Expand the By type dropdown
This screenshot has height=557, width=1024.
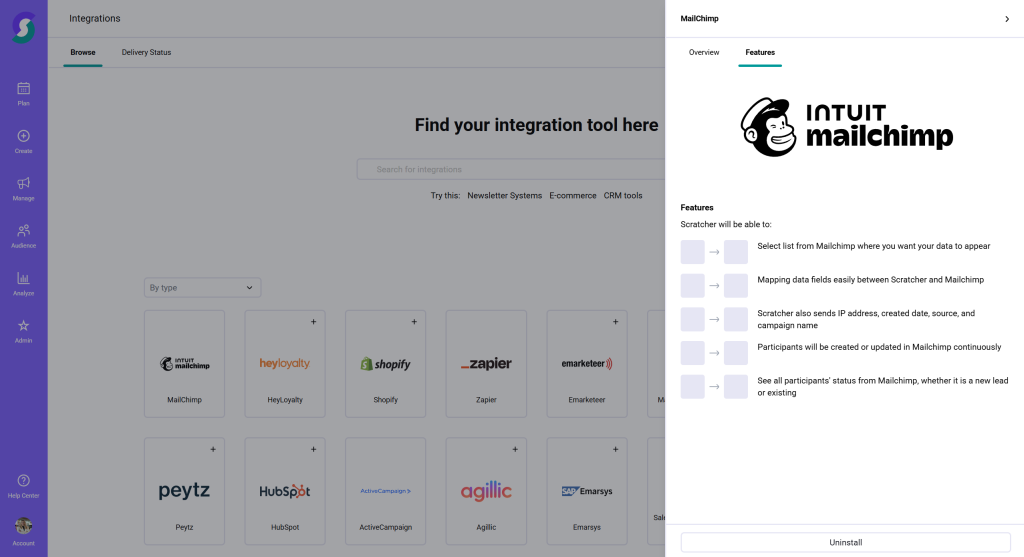tap(202, 288)
